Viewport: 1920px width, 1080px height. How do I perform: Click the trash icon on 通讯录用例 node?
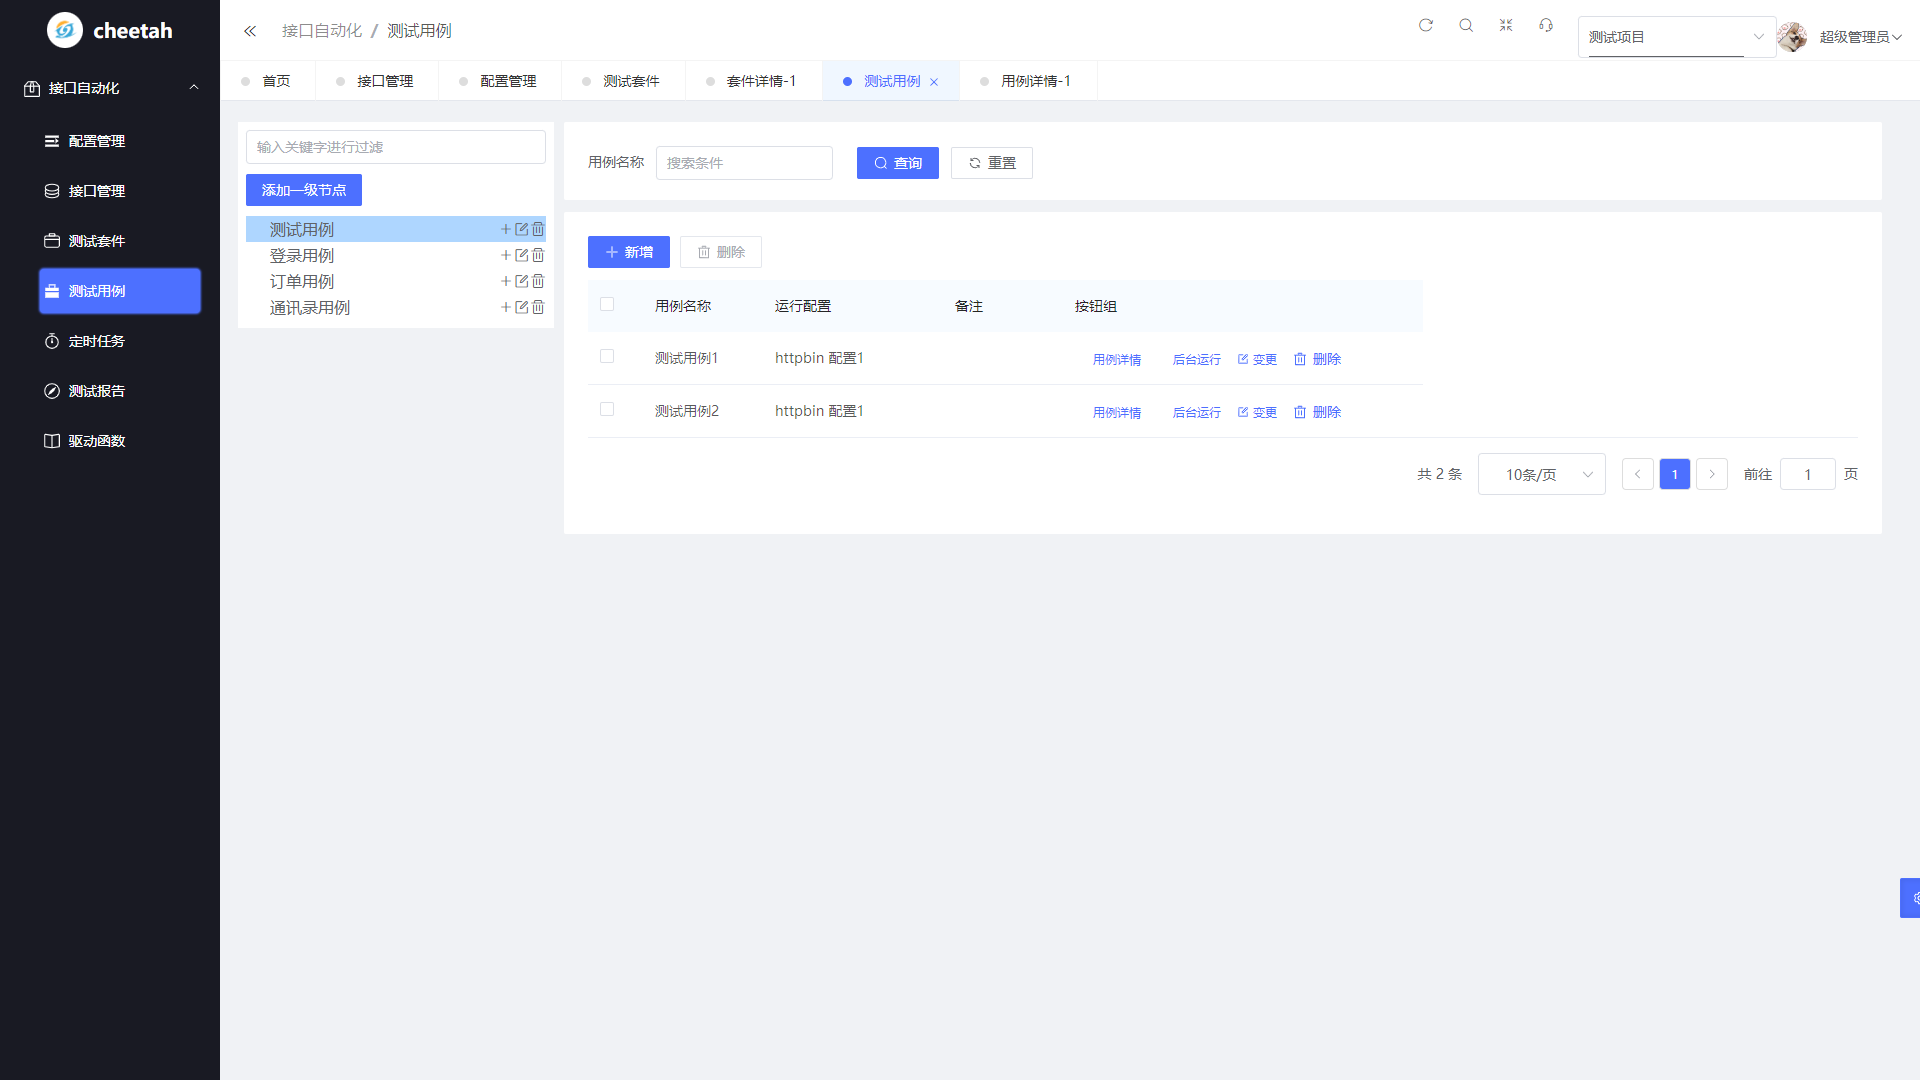[538, 308]
